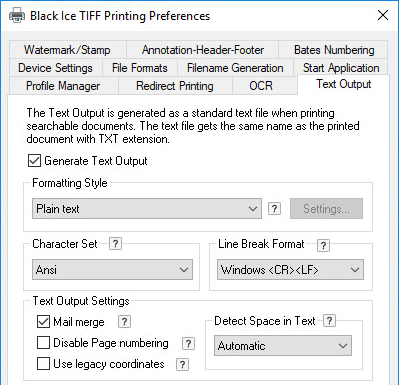The height and width of the screenshot is (385, 399).
Task: Switch to the OCR tab
Action: 261,86
